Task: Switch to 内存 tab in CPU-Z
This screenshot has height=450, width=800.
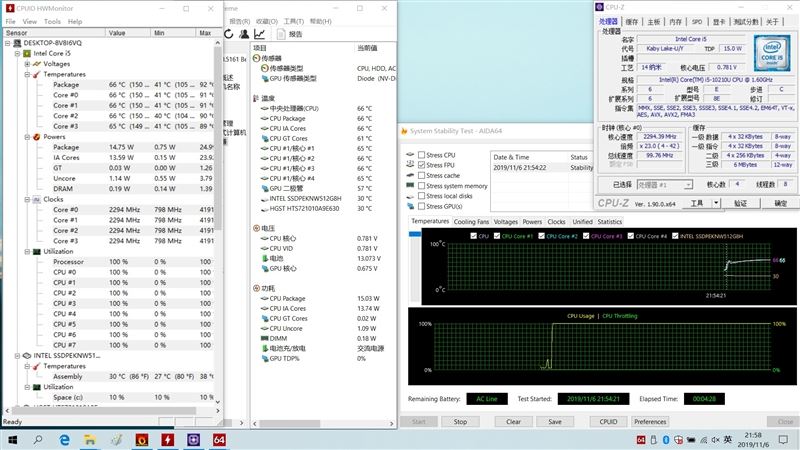Action: (675, 21)
